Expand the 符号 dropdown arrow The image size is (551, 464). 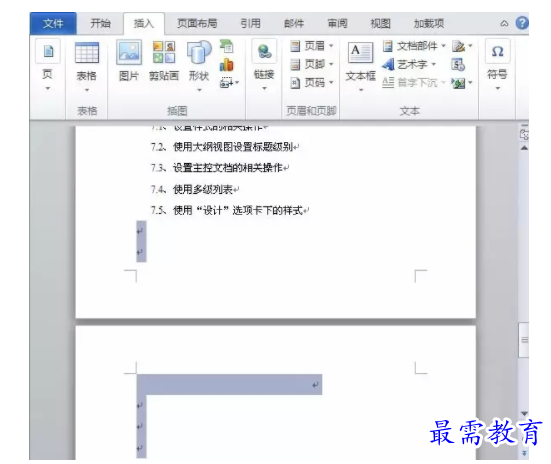tap(497, 88)
